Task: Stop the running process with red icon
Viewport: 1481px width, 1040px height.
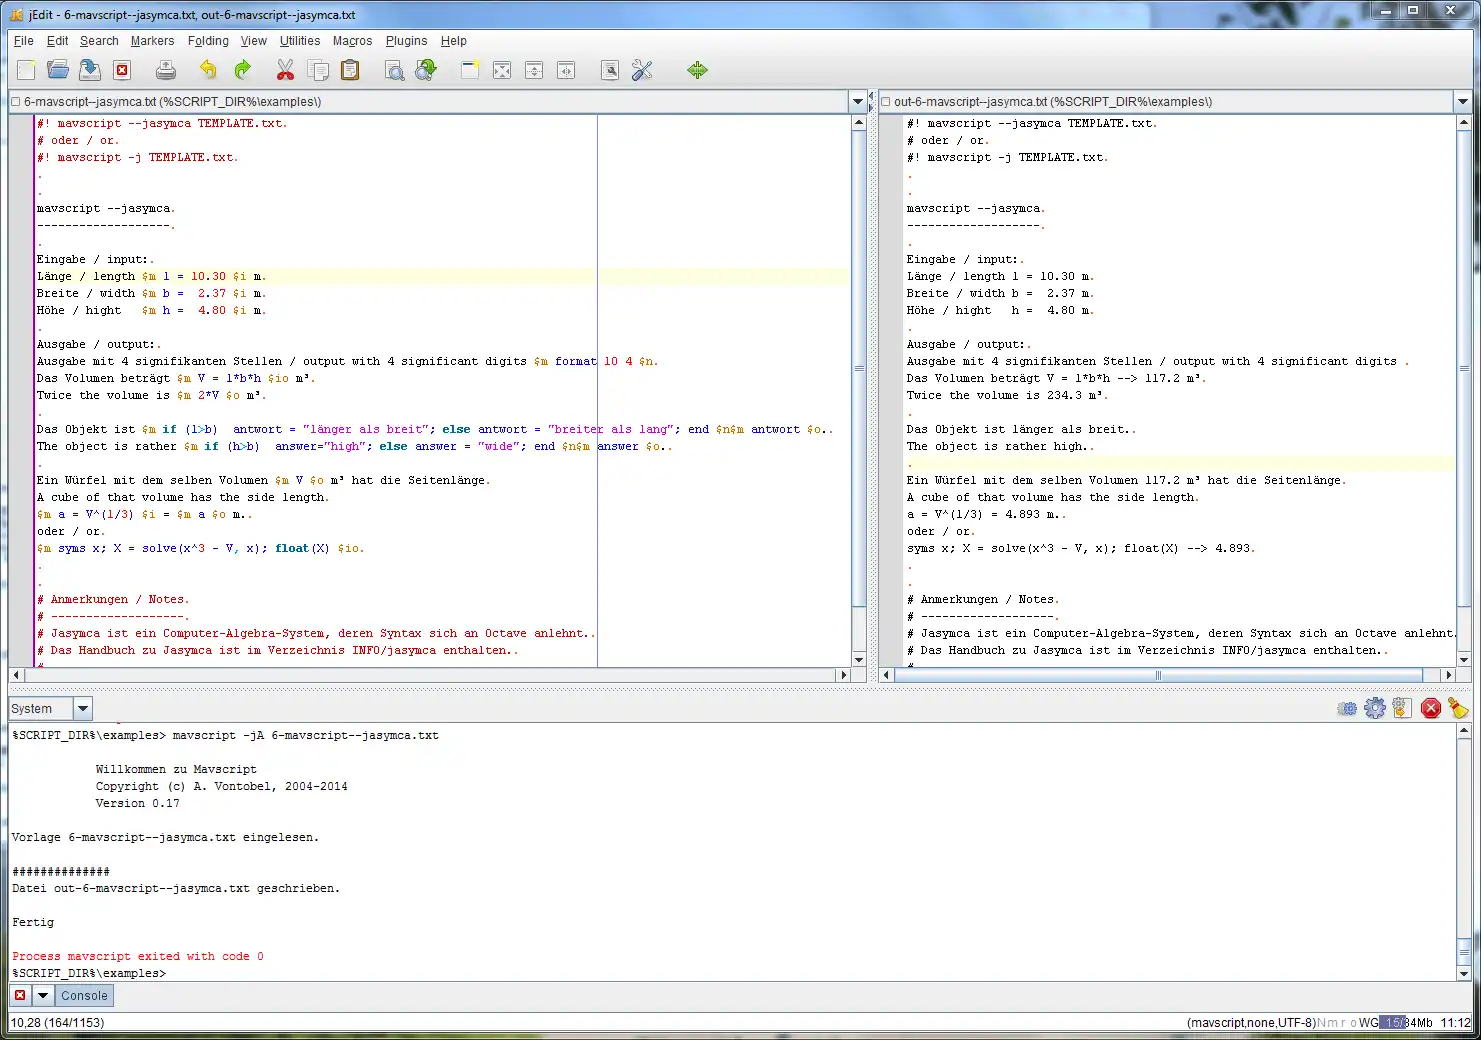Action: pyautogui.click(x=1430, y=708)
